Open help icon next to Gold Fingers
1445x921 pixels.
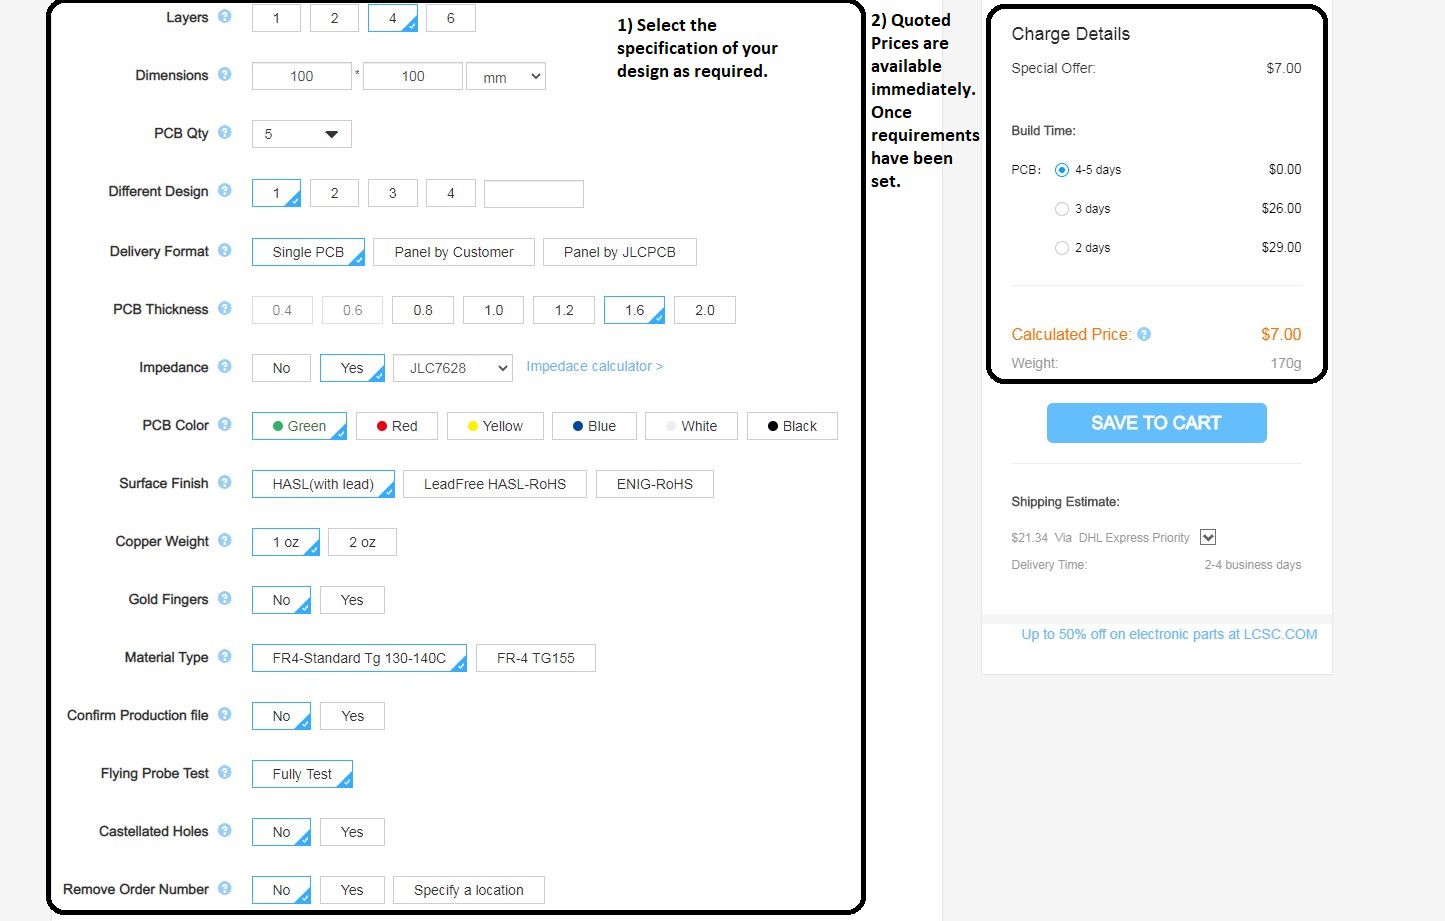(x=225, y=599)
